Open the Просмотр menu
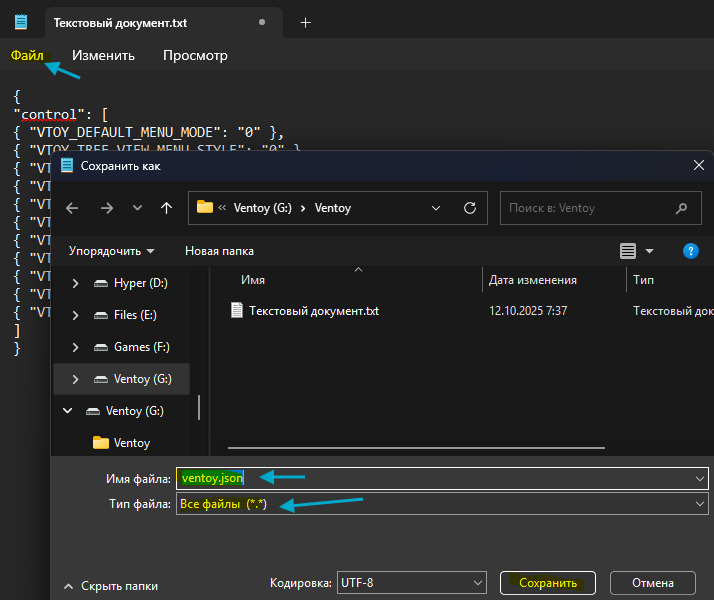Screen dimensions: 714x600 [x=195, y=55]
